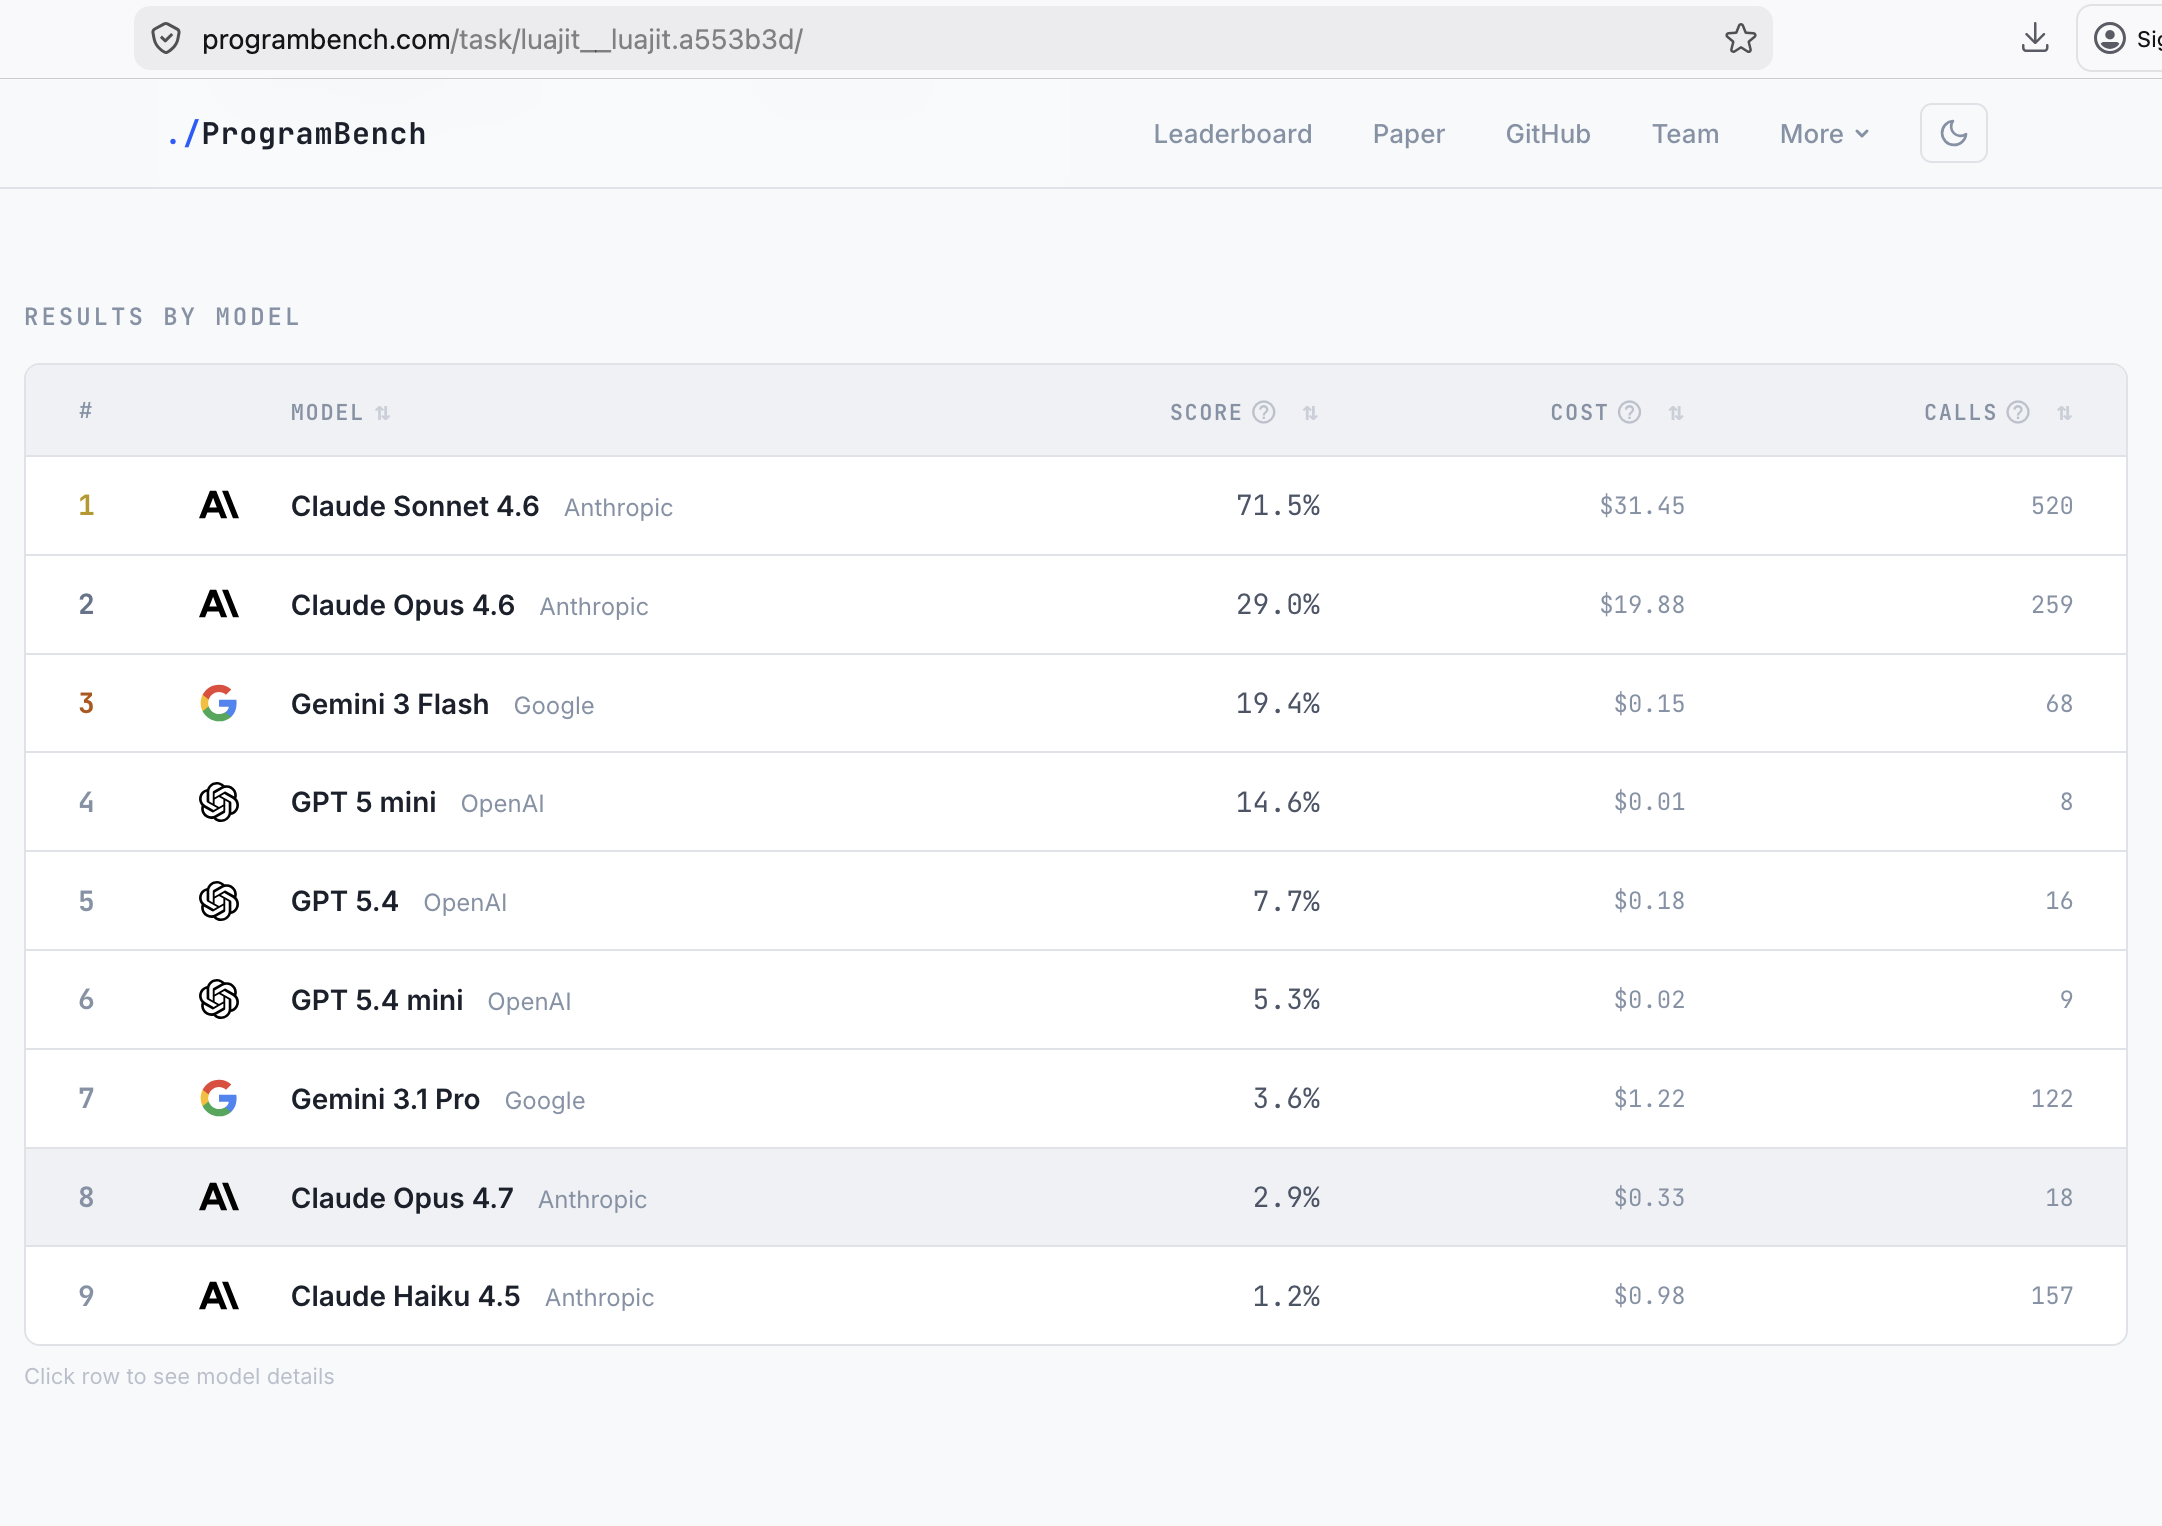Click the OpenAI logo in the GPT 5.4 row at rank 5

pyautogui.click(x=219, y=901)
